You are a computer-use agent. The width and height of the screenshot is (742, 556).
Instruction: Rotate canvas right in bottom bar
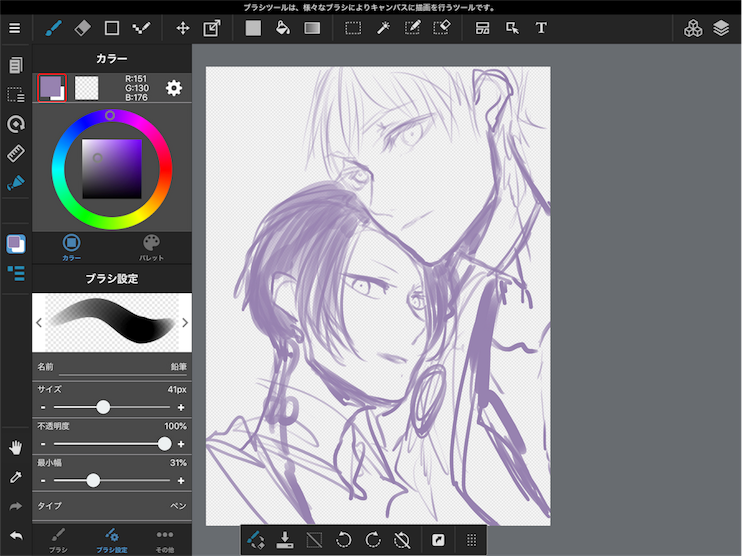(373, 540)
